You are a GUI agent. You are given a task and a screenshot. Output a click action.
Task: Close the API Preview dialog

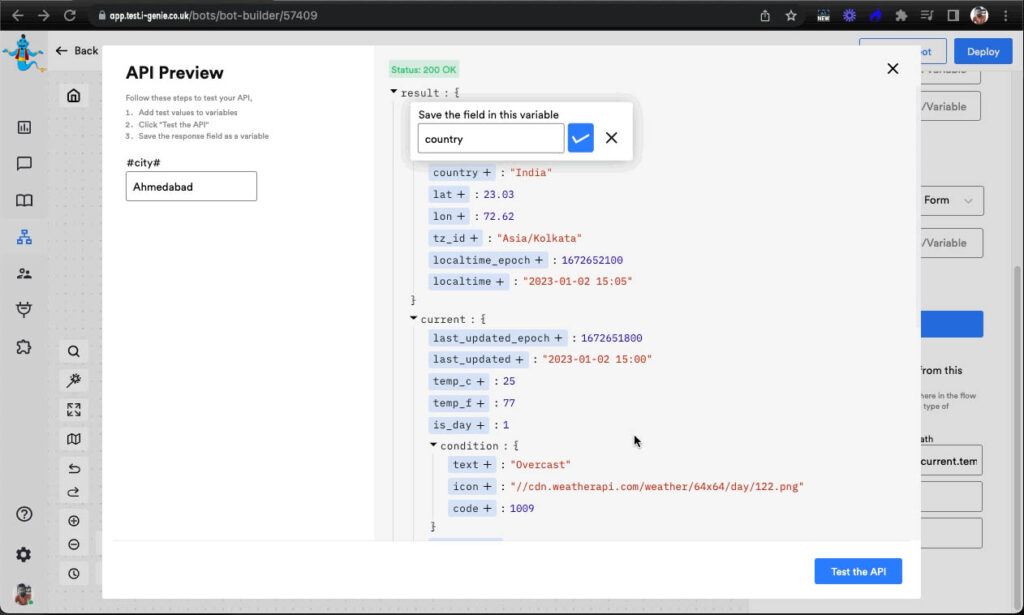[892, 69]
